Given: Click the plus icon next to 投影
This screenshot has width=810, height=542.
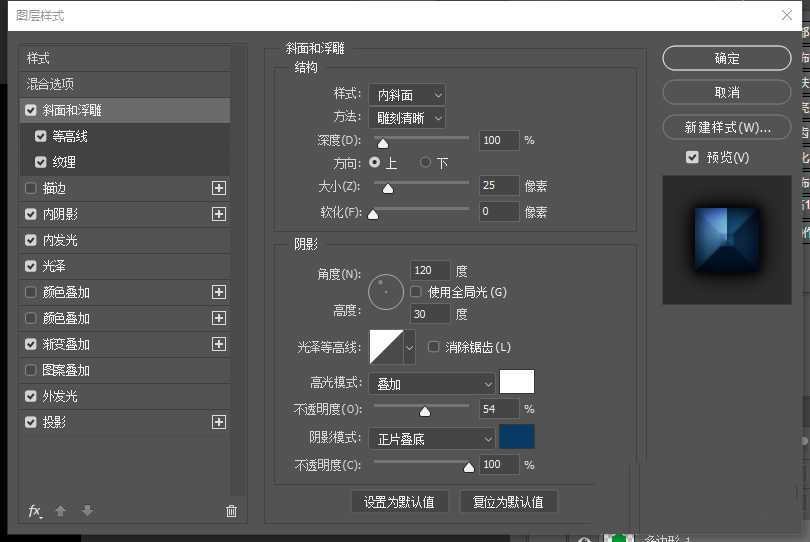Looking at the screenshot, I should 219,422.
